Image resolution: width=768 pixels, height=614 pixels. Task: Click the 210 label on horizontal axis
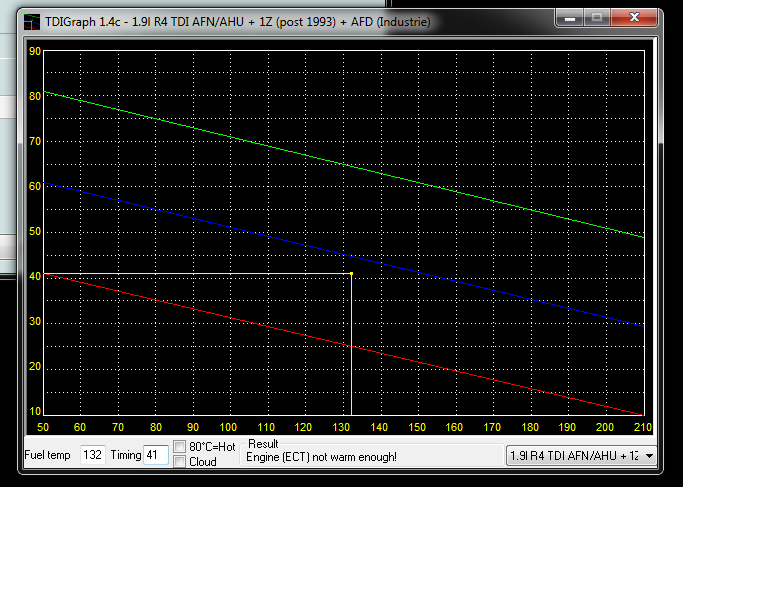click(642, 427)
